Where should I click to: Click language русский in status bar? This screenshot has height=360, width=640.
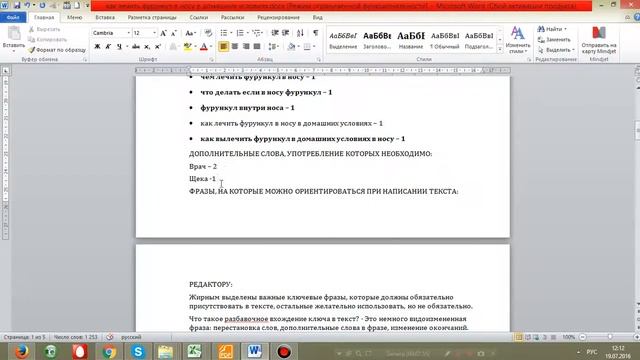(131, 337)
